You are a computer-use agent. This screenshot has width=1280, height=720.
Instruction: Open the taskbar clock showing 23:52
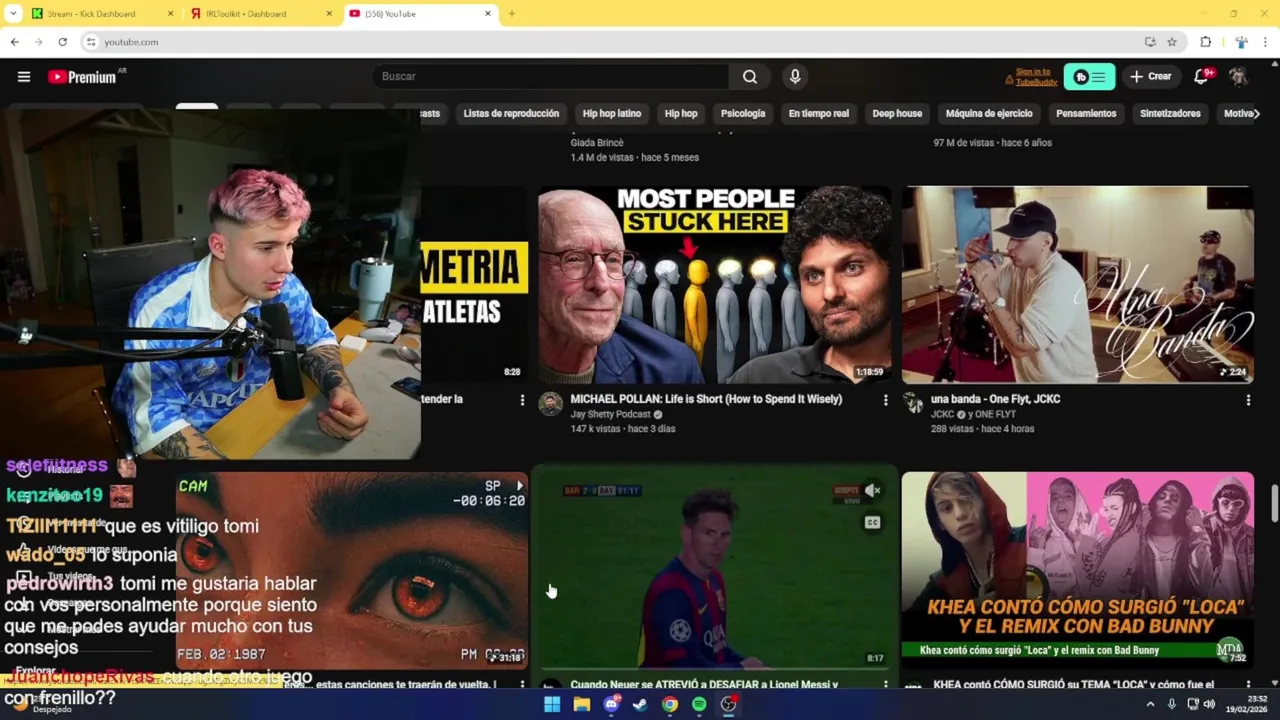click(1247, 704)
